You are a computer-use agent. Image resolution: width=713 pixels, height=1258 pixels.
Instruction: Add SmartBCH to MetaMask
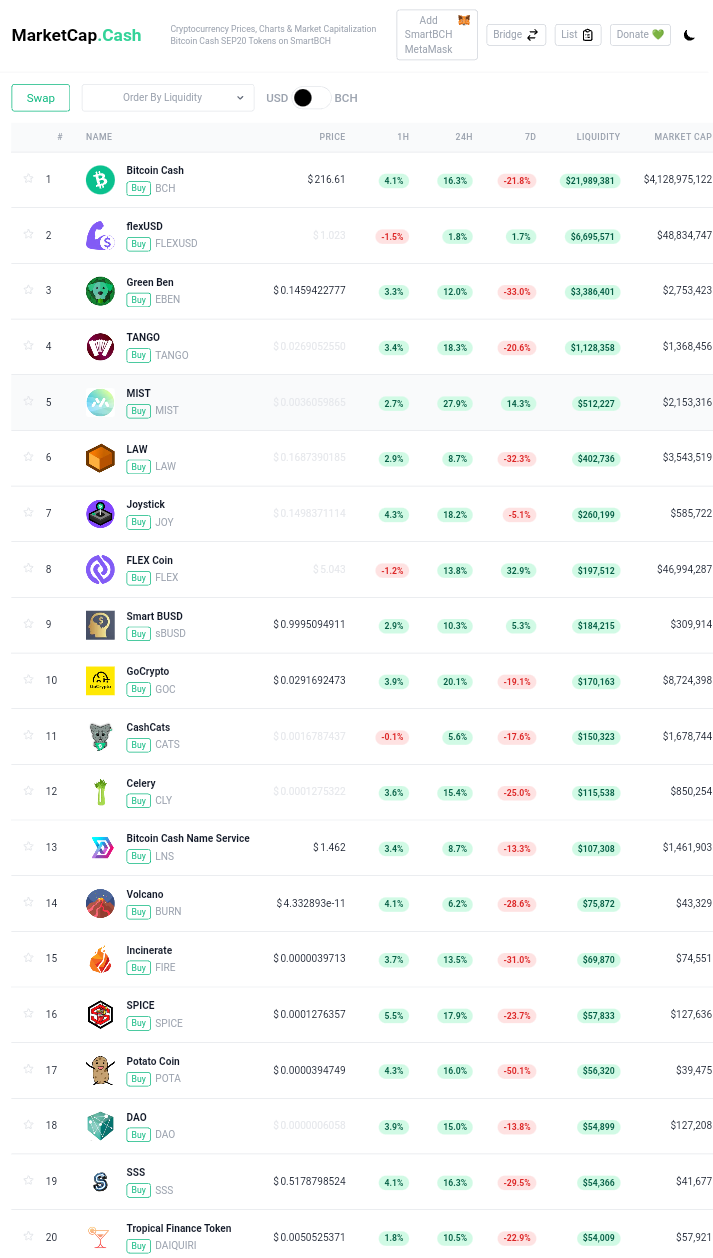pyautogui.click(x=437, y=35)
